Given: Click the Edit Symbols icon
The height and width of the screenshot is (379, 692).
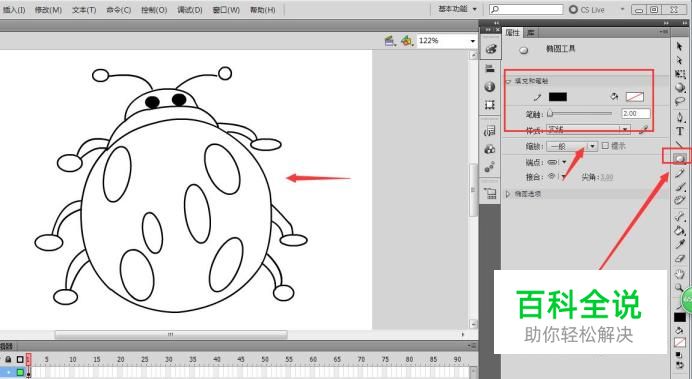Looking at the screenshot, I should [406, 41].
